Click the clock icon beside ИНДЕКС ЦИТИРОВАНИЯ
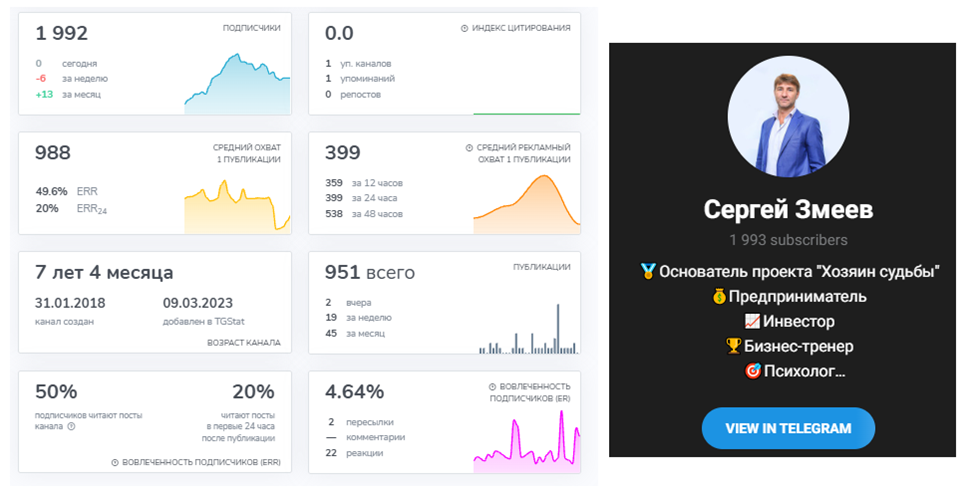Image resolution: width=974 pixels, height=490 pixels. pyautogui.click(x=464, y=29)
